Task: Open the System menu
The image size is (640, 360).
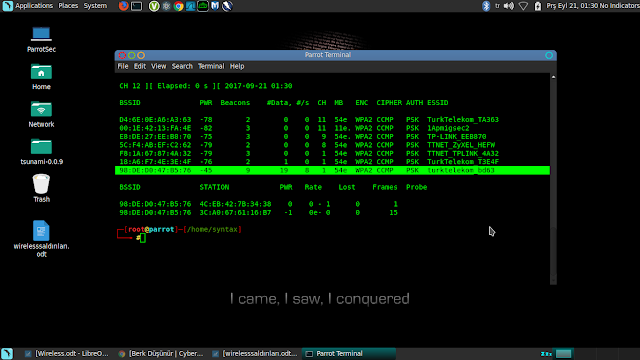Action: (95, 6)
